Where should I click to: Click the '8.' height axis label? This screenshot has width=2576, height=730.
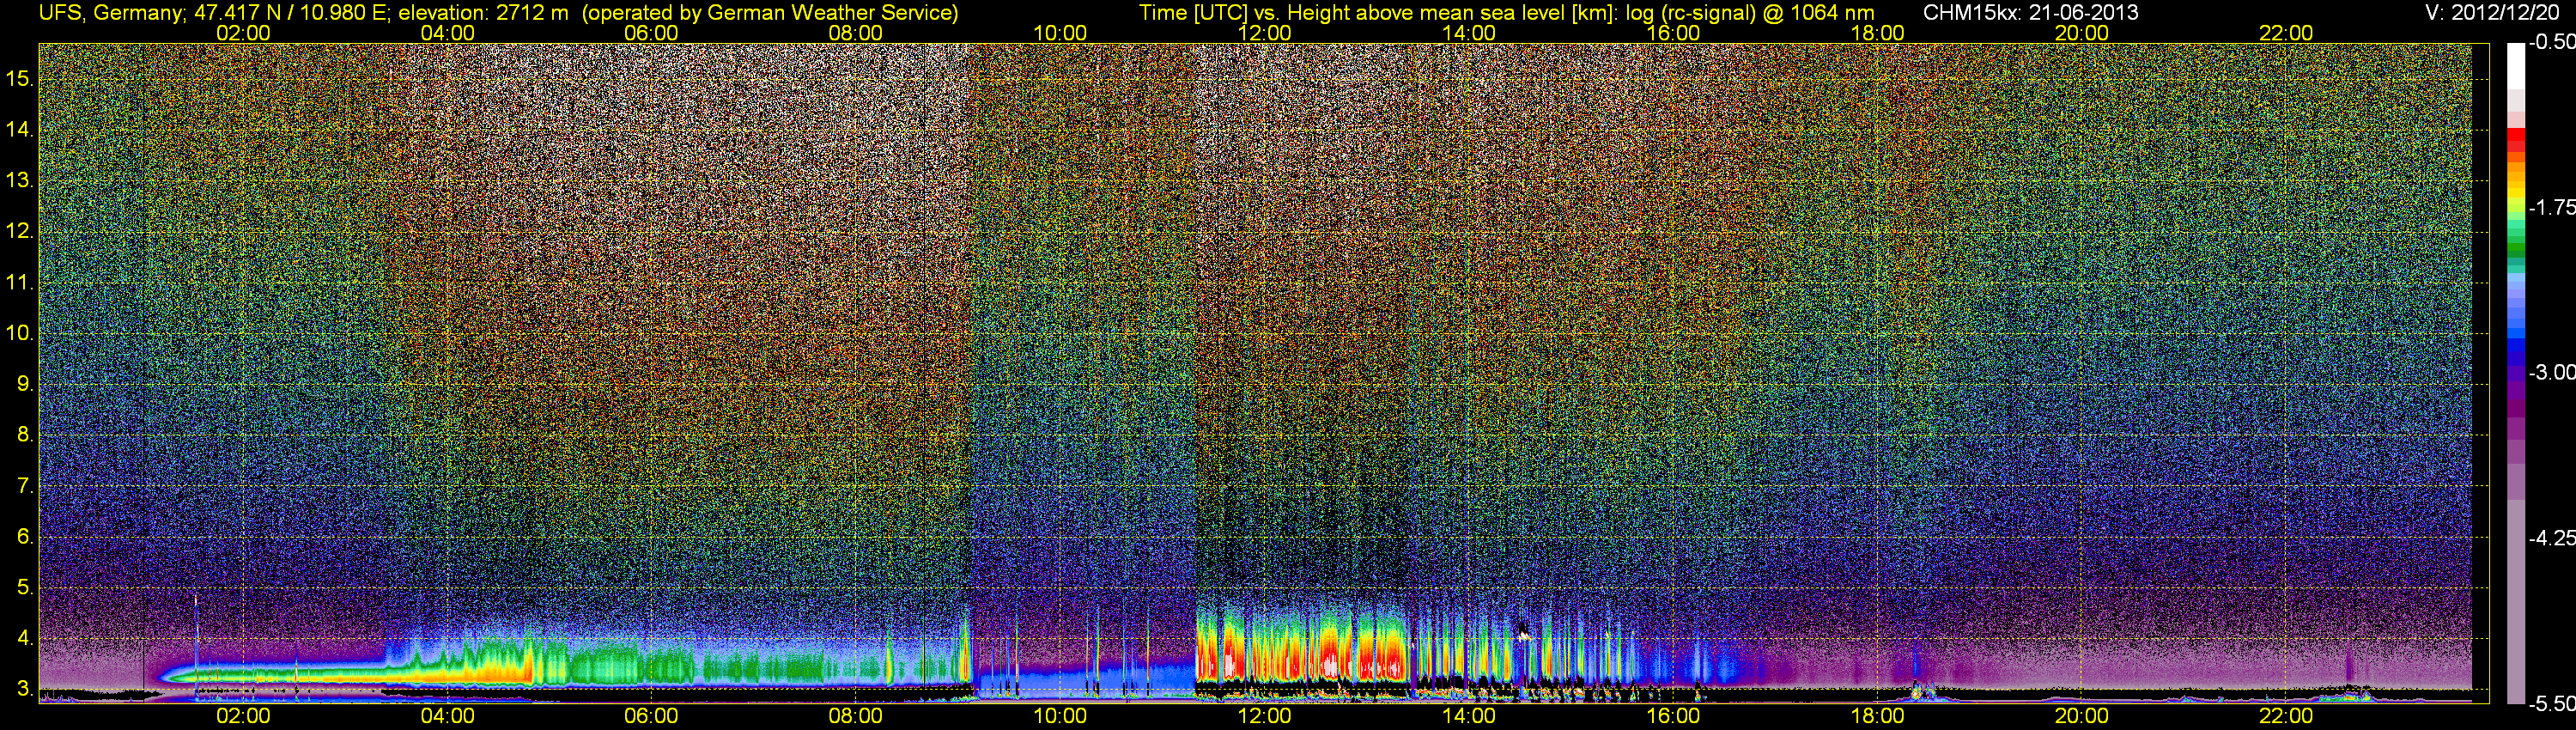point(25,435)
